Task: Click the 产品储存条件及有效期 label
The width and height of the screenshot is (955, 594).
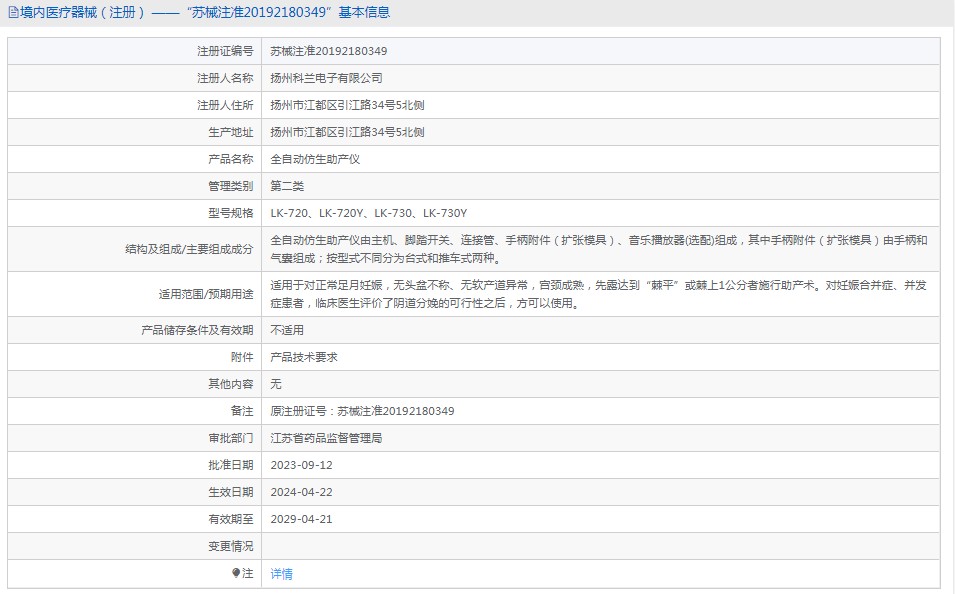Action: pyautogui.click(x=197, y=330)
